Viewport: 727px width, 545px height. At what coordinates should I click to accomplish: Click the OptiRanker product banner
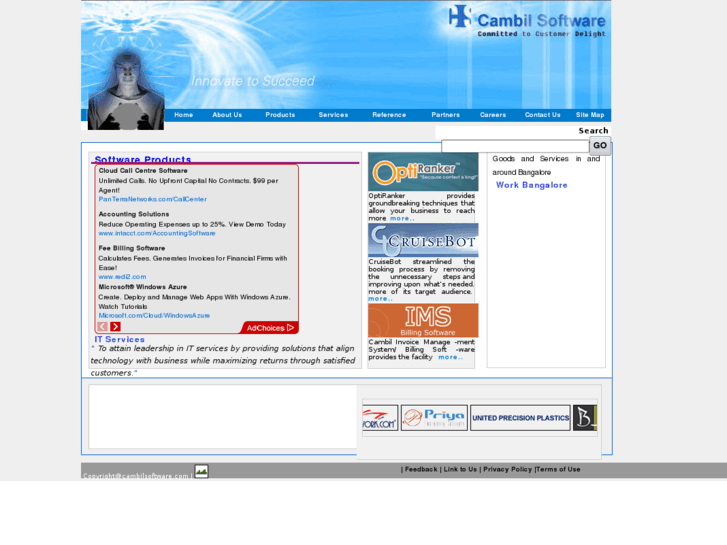(423, 172)
